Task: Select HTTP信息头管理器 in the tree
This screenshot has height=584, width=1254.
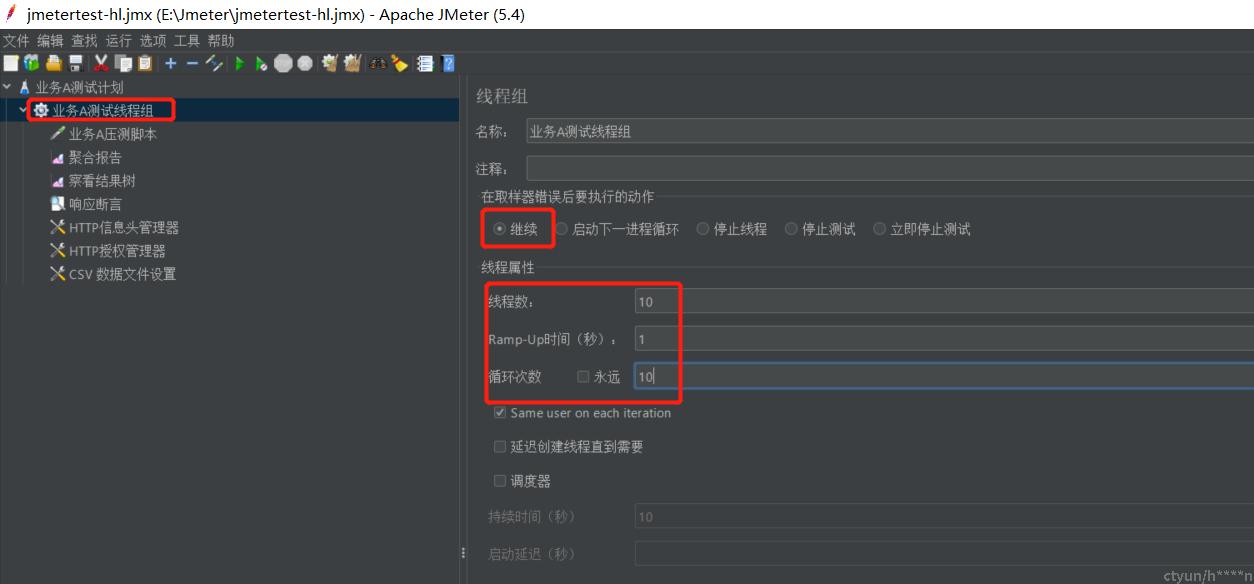Action: pyautogui.click(x=124, y=228)
